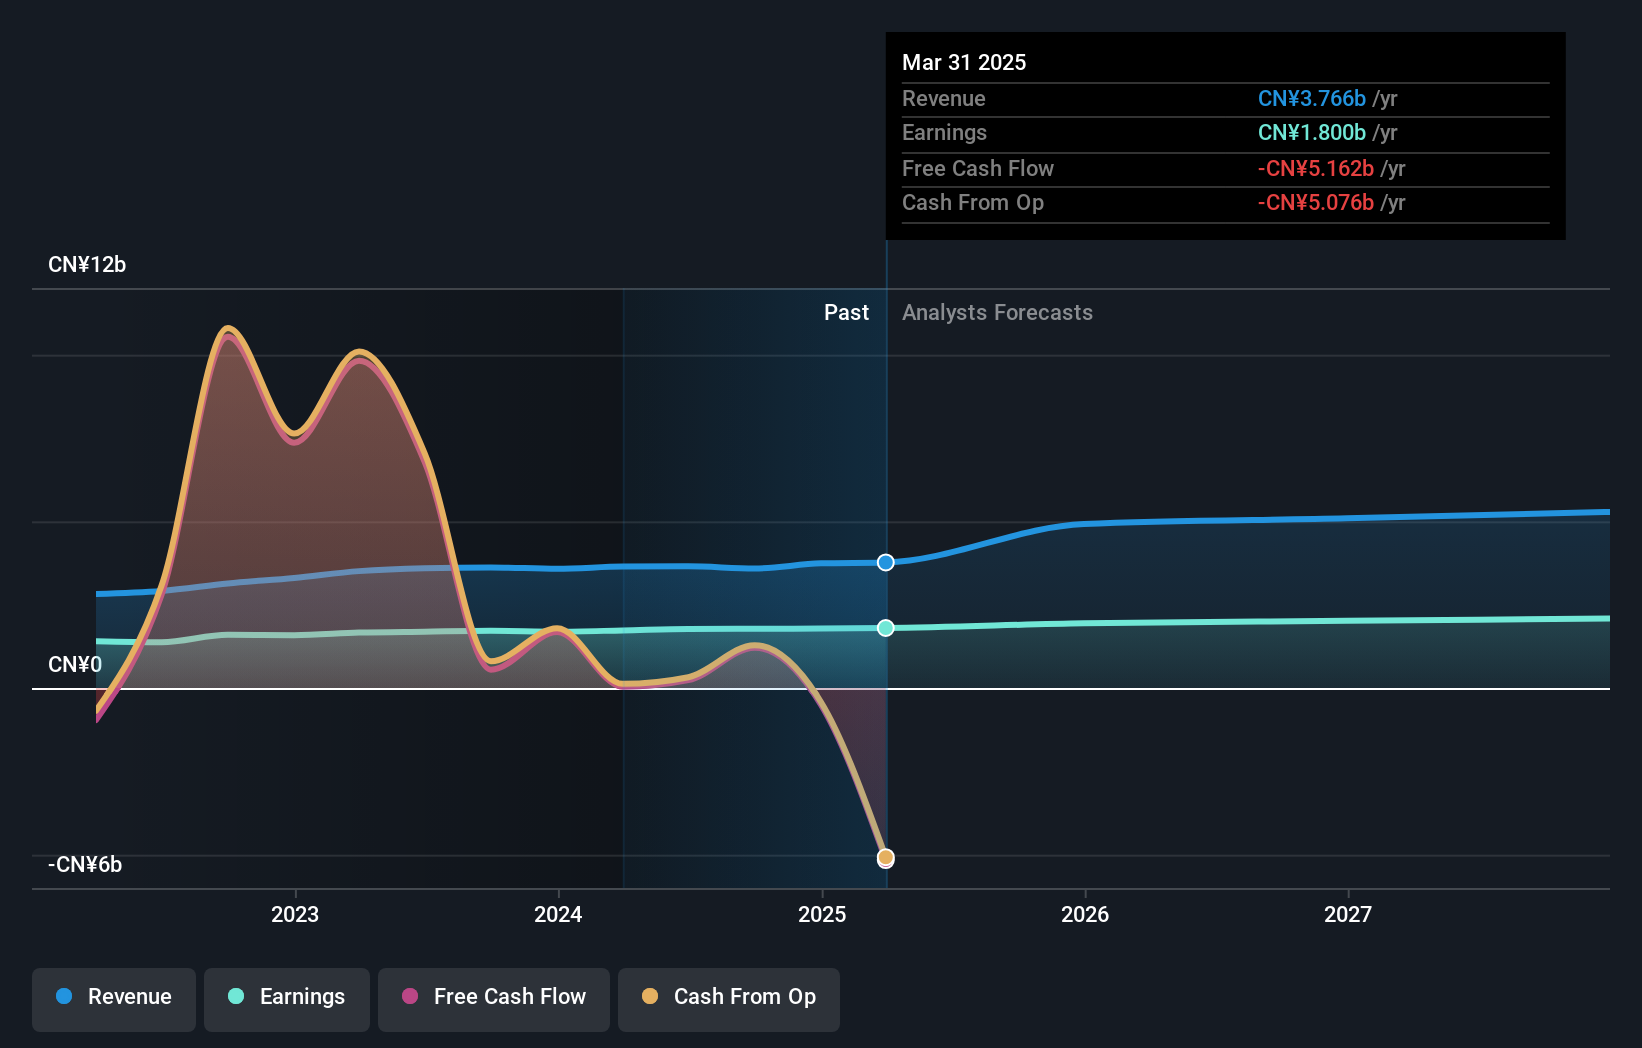Click the CN¥1.800b earnings value
The width and height of the screenshot is (1642, 1048).
tap(1312, 132)
